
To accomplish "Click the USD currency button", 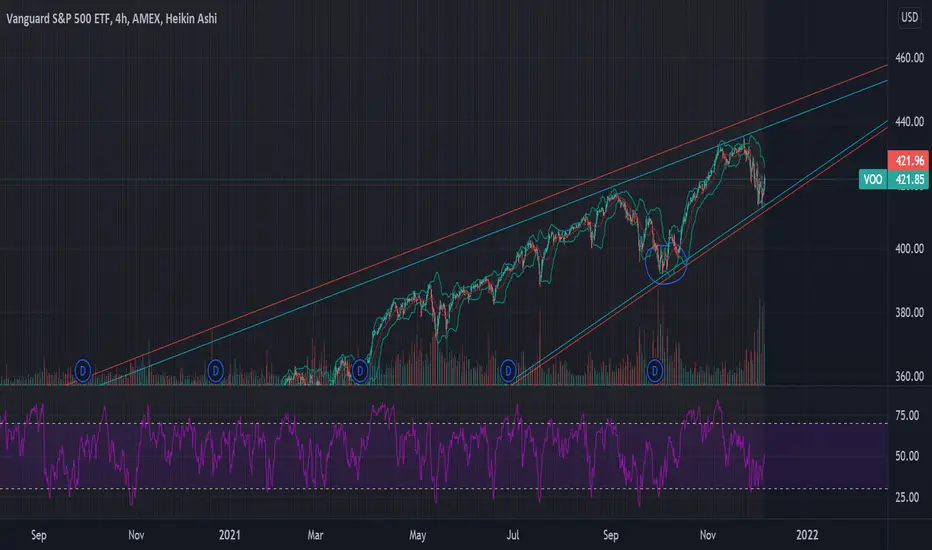I will pos(909,17).
